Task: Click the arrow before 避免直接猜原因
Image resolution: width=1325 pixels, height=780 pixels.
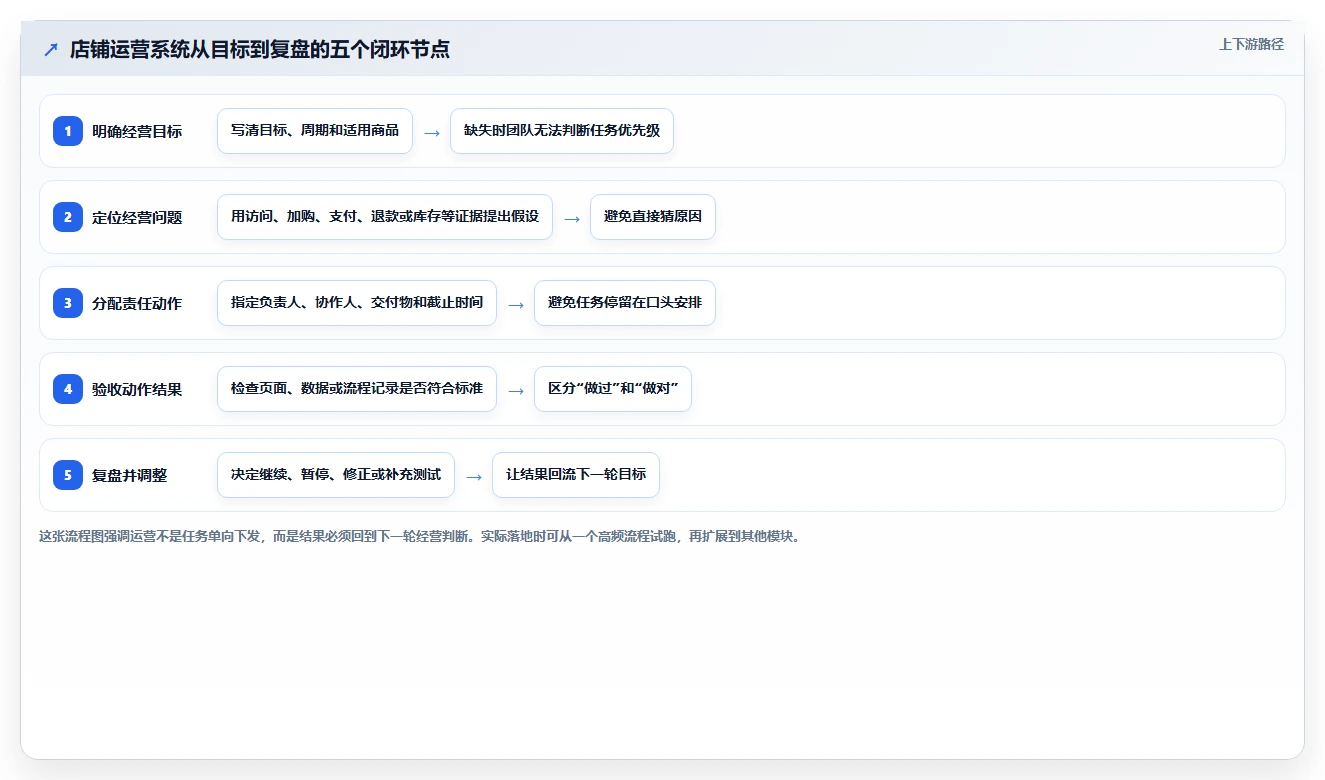Action: [572, 218]
